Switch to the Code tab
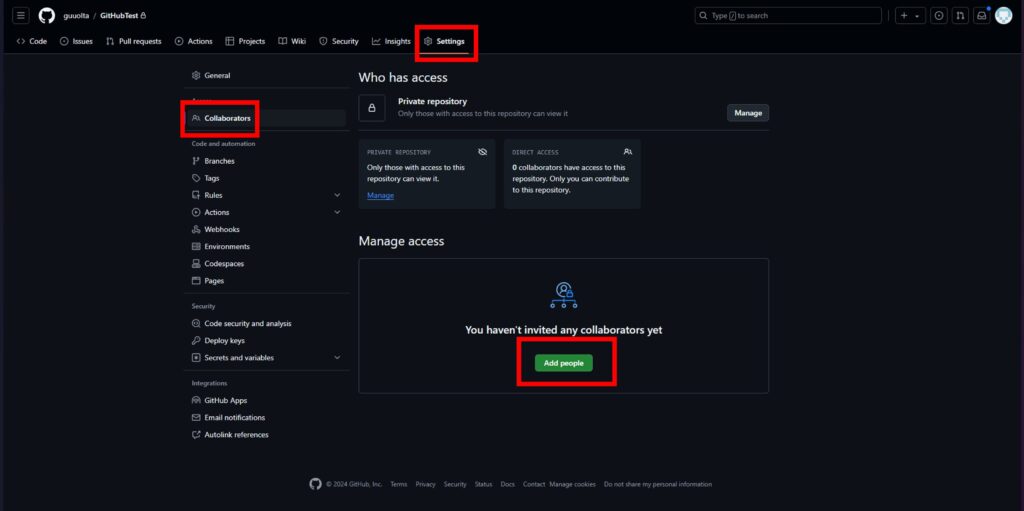 coord(32,41)
